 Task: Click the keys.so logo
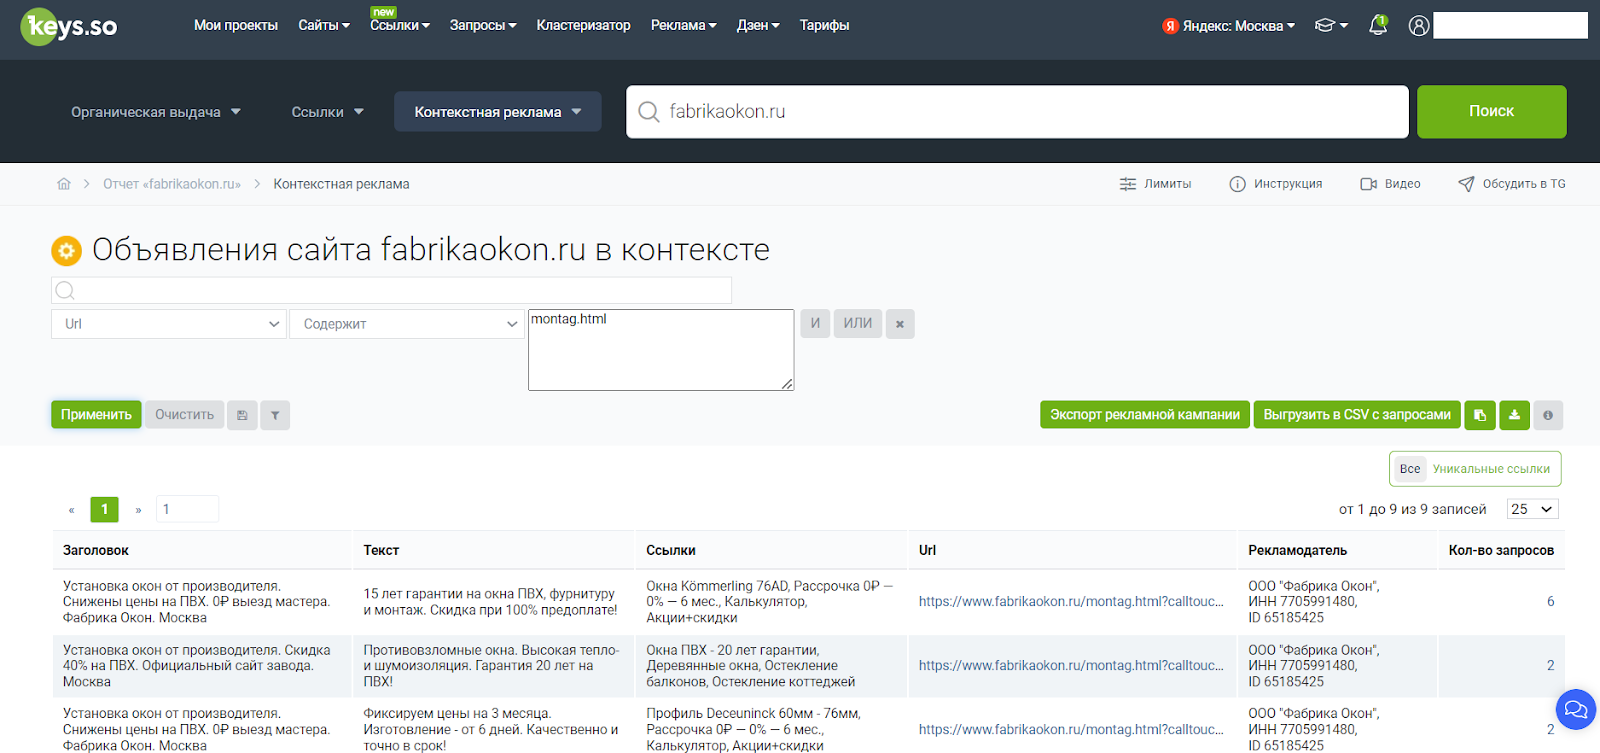(69, 26)
